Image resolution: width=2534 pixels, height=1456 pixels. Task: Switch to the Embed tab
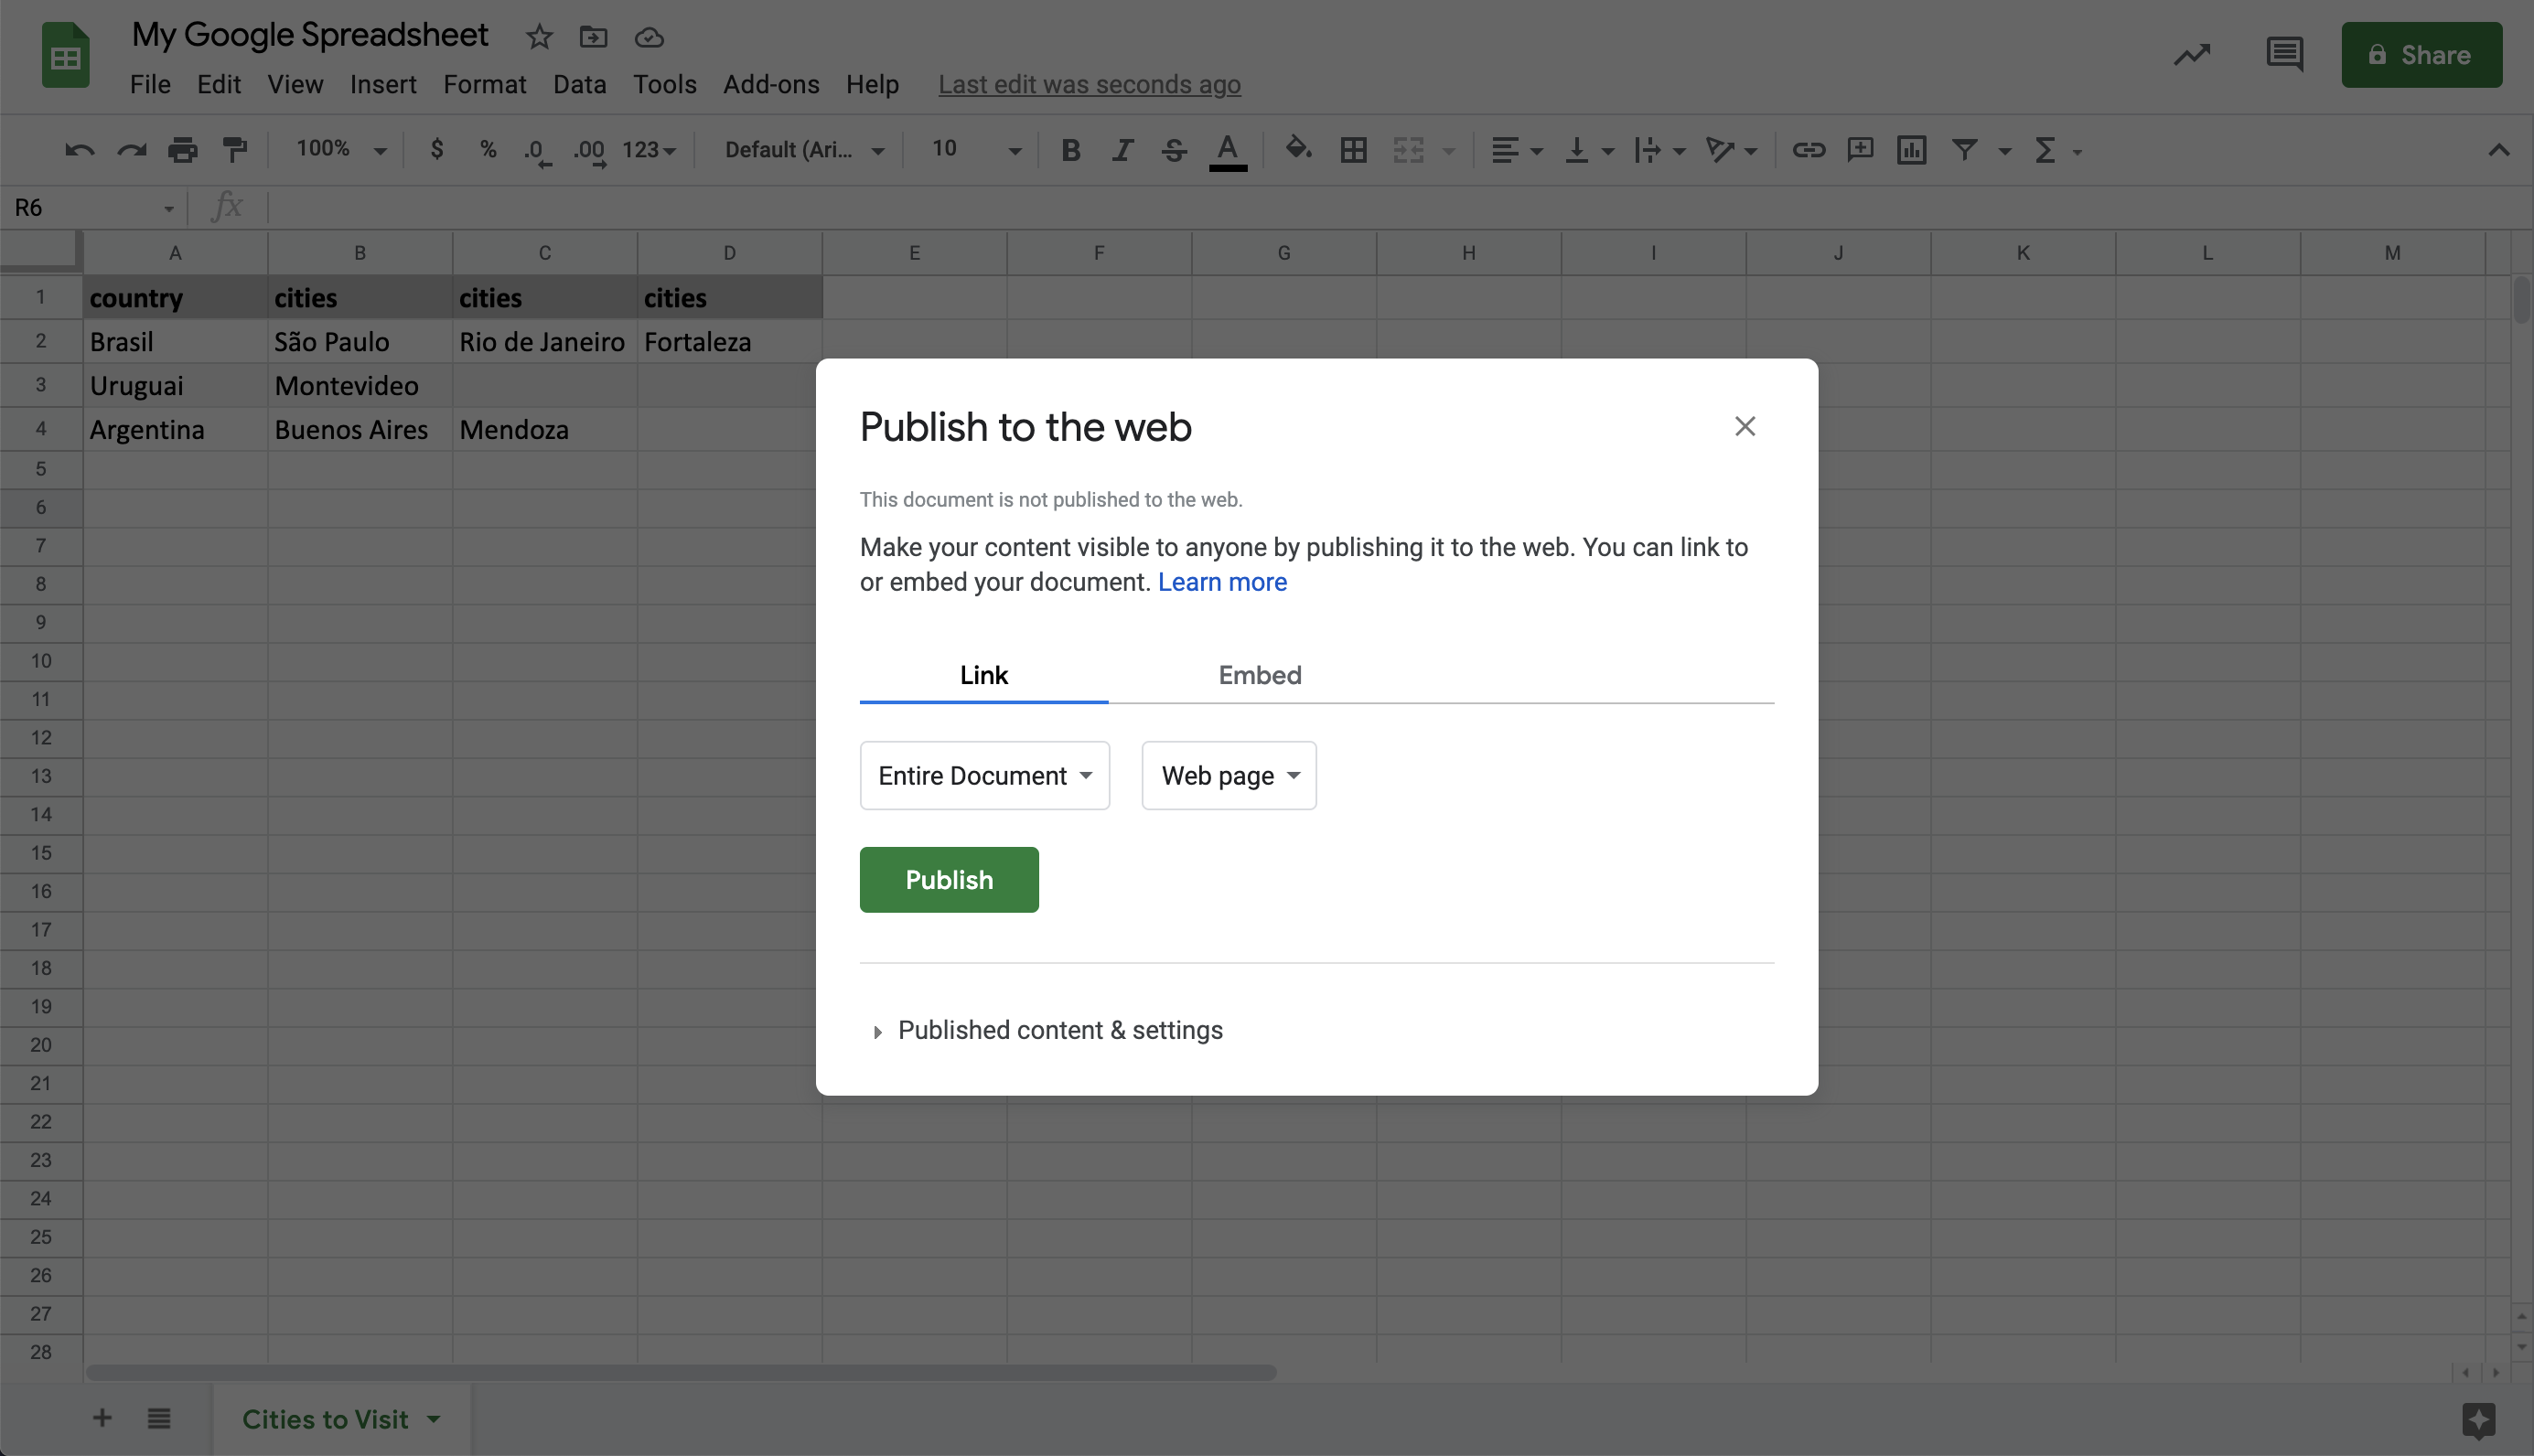coord(1258,675)
